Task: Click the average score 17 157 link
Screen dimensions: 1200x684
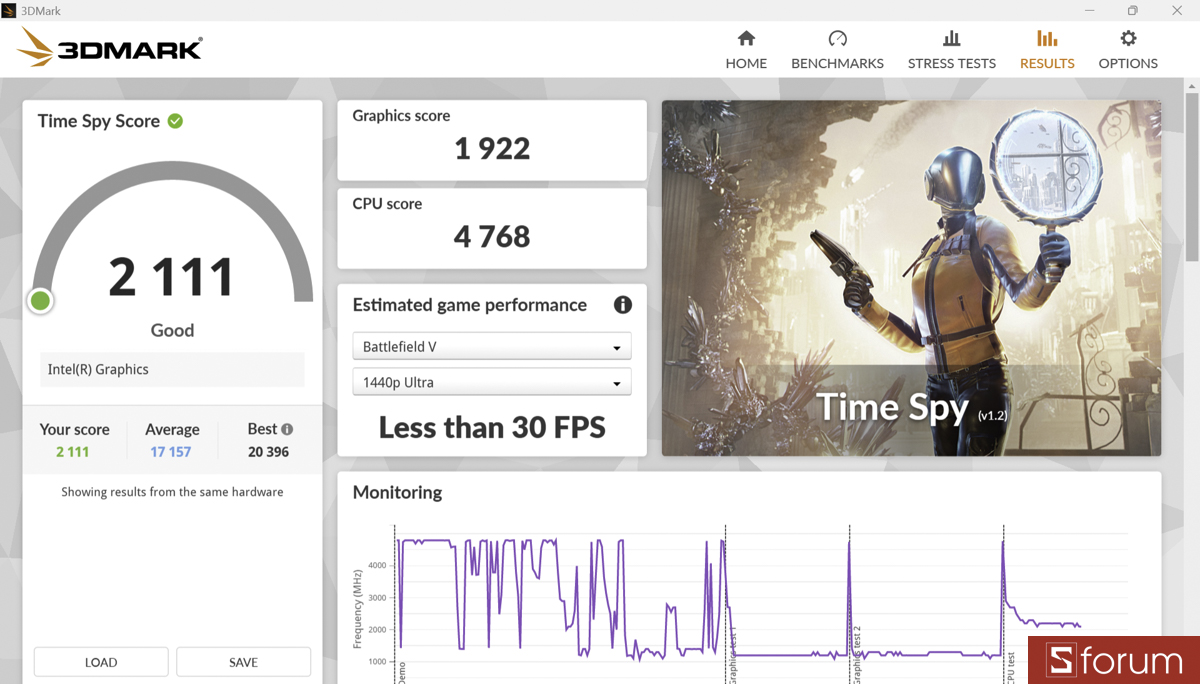Action: click(171, 452)
